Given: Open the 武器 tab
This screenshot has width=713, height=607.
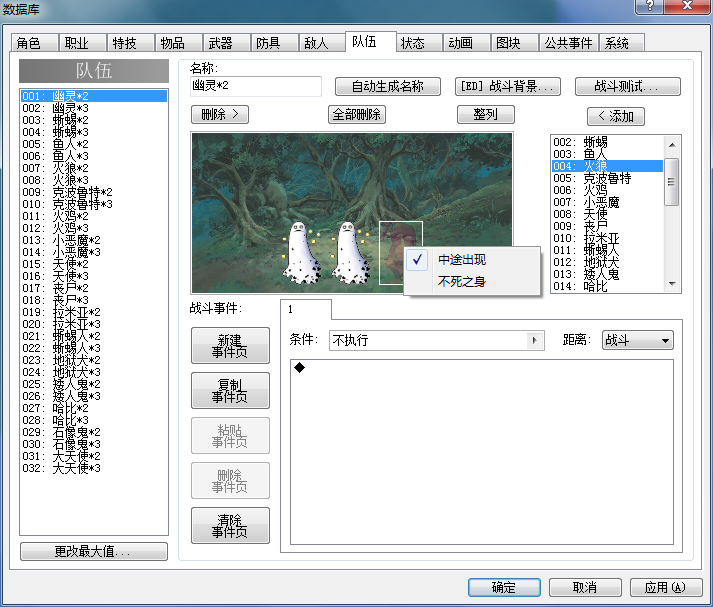Looking at the screenshot, I should pos(227,43).
